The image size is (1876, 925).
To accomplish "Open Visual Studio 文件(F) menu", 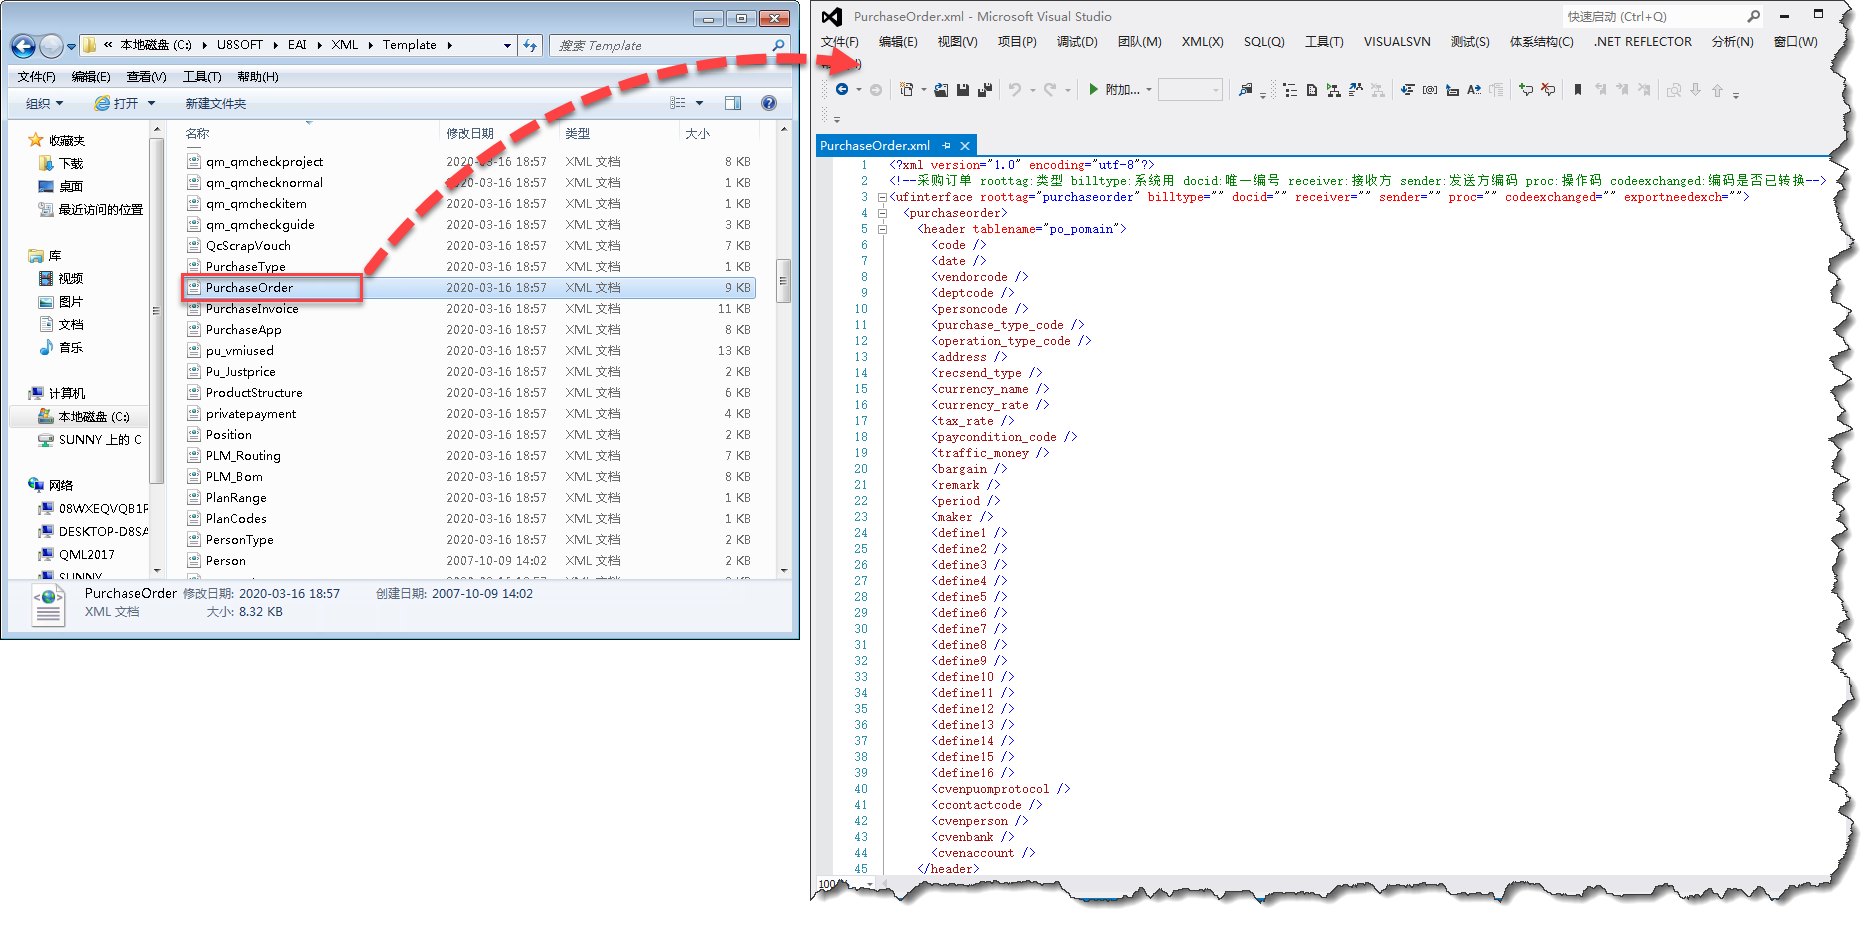I will pos(839,42).
